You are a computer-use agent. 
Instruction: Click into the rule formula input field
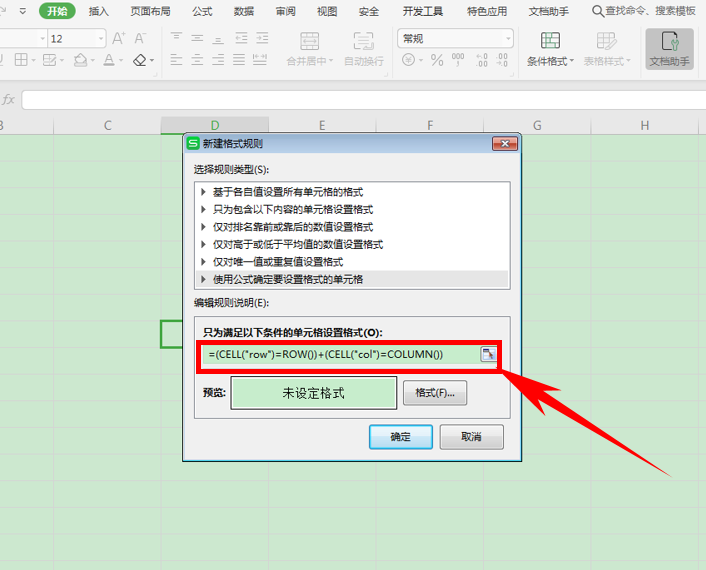click(x=341, y=354)
